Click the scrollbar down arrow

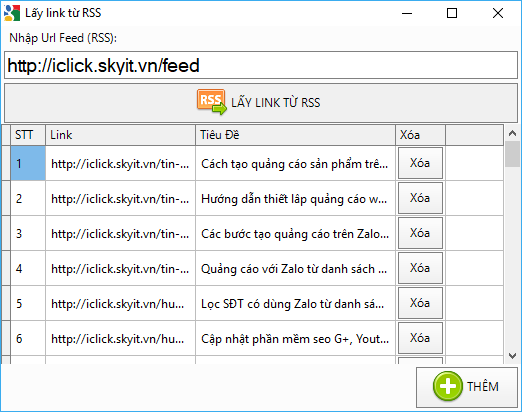512,356
